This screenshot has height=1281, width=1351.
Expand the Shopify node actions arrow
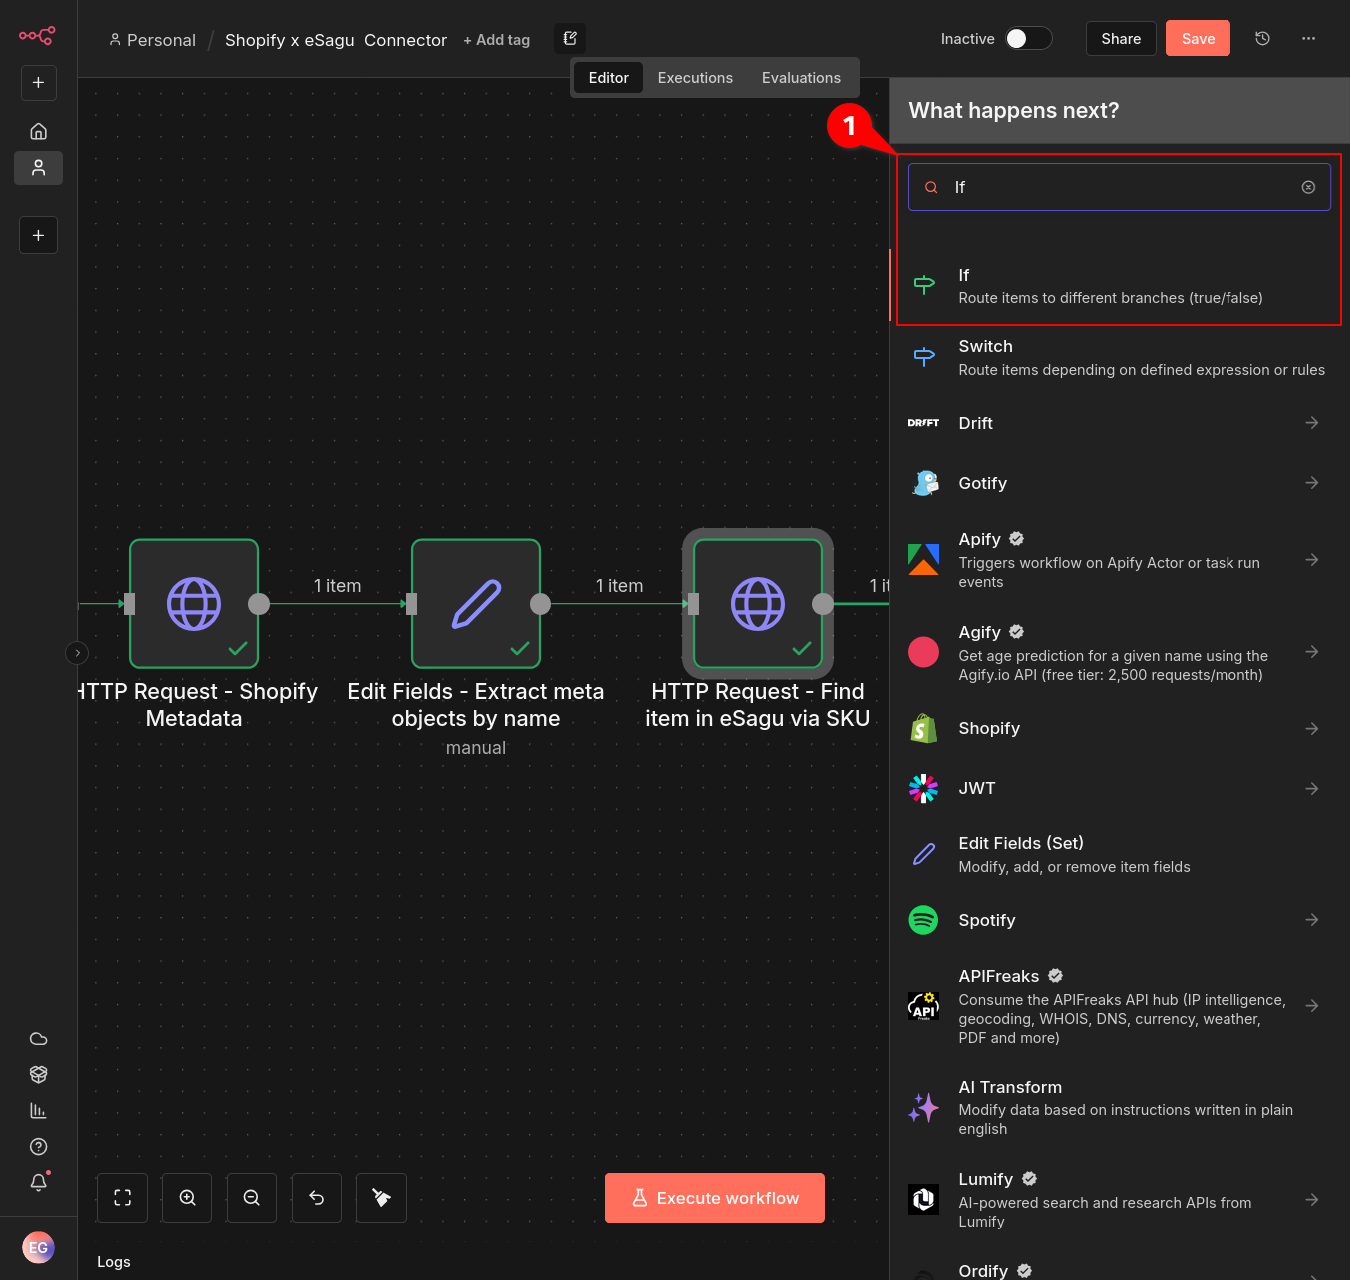[1312, 729]
